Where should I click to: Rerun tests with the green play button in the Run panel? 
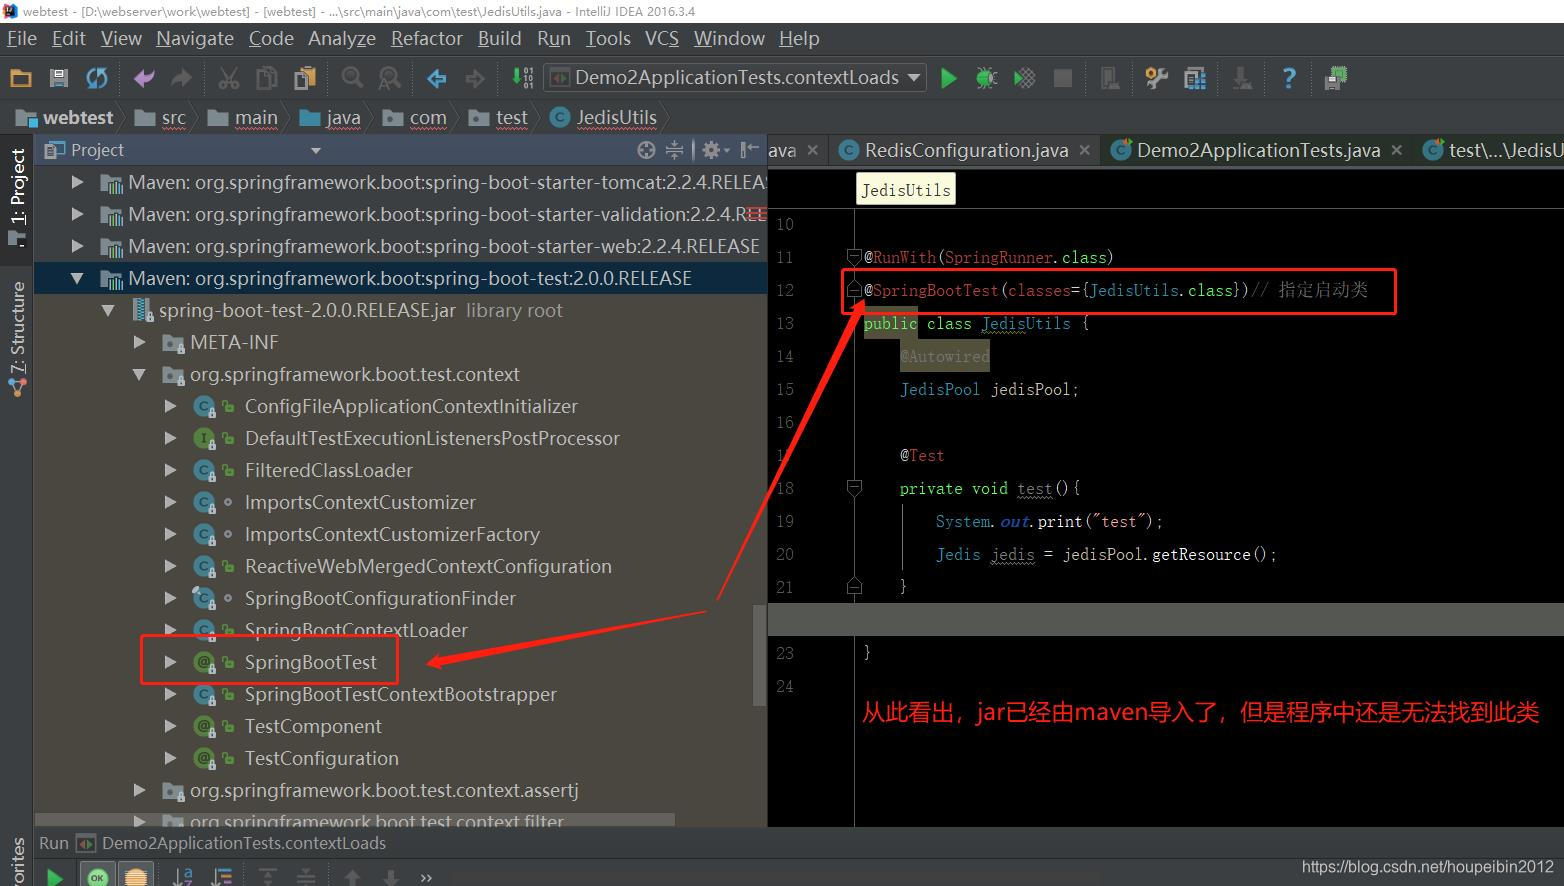pyautogui.click(x=55, y=877)
